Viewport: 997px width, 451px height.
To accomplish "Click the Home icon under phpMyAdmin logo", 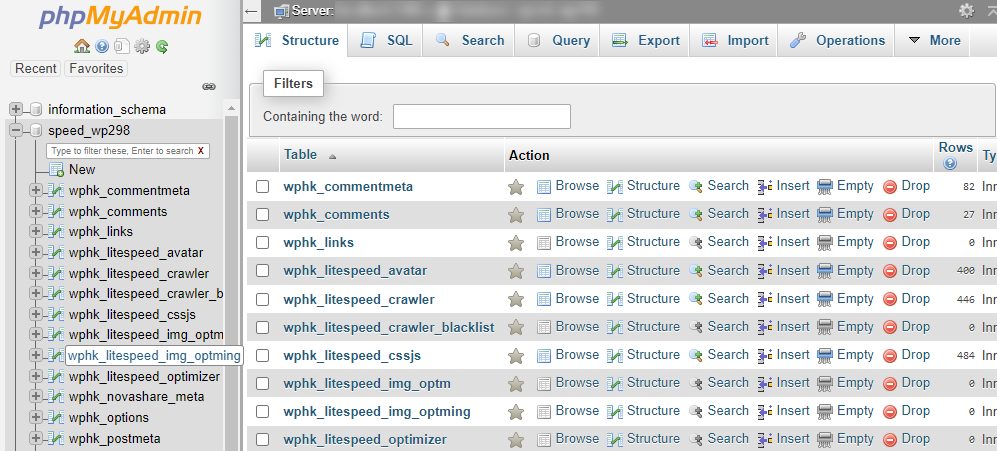I will pyautogui.click(x=82, y=46).
